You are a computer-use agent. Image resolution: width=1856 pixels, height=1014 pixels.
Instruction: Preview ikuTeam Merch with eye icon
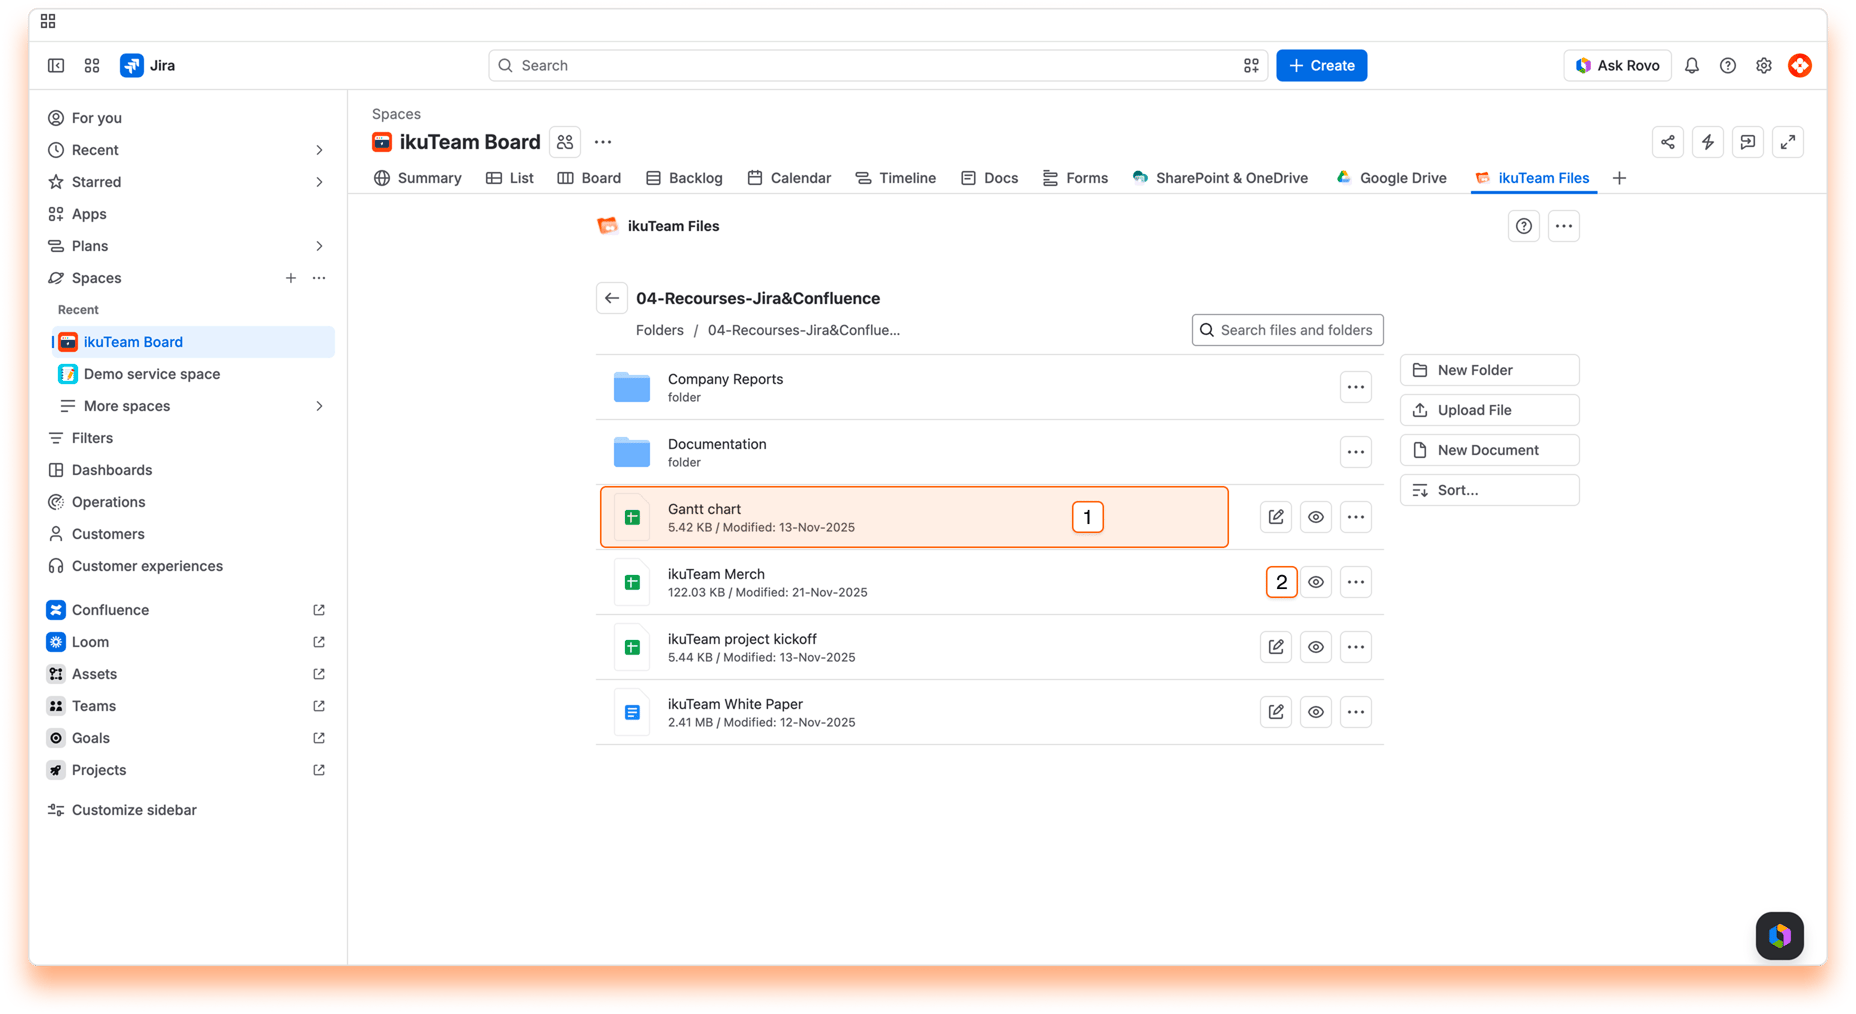(x=1316, y=582)
